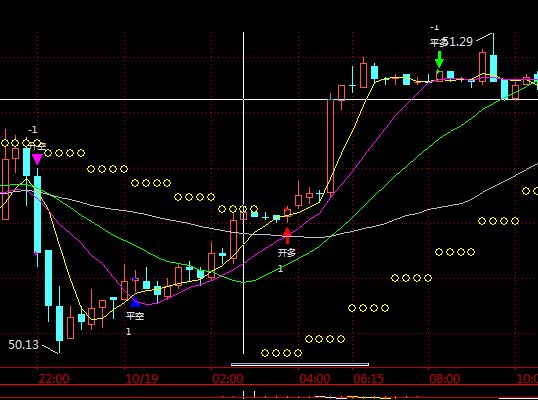This screenshot has height=400, width=538.
Task: Click the 02:00 time axis label
Action: (228, 379)
